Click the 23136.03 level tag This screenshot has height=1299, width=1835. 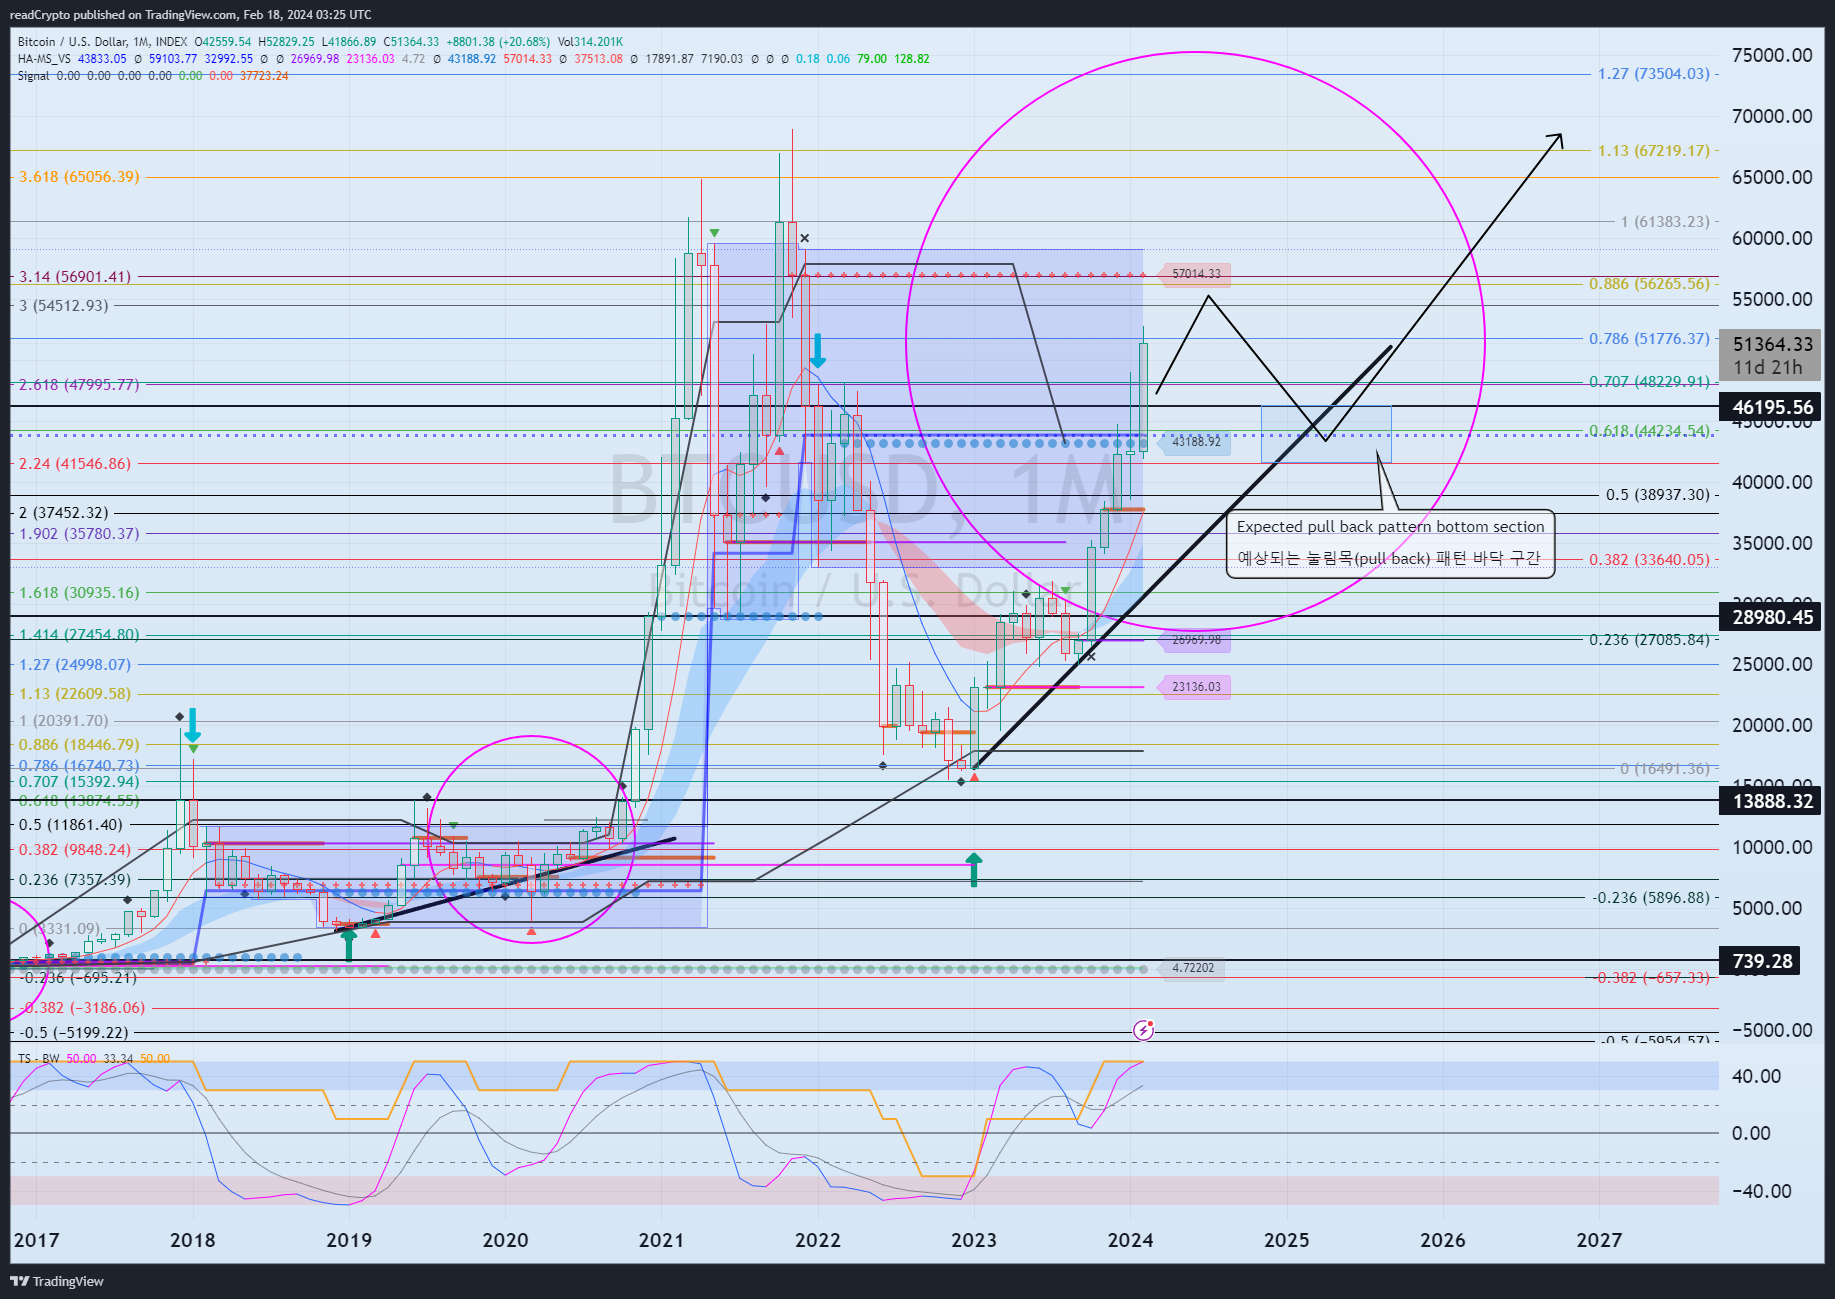(x=1195, y=687)
